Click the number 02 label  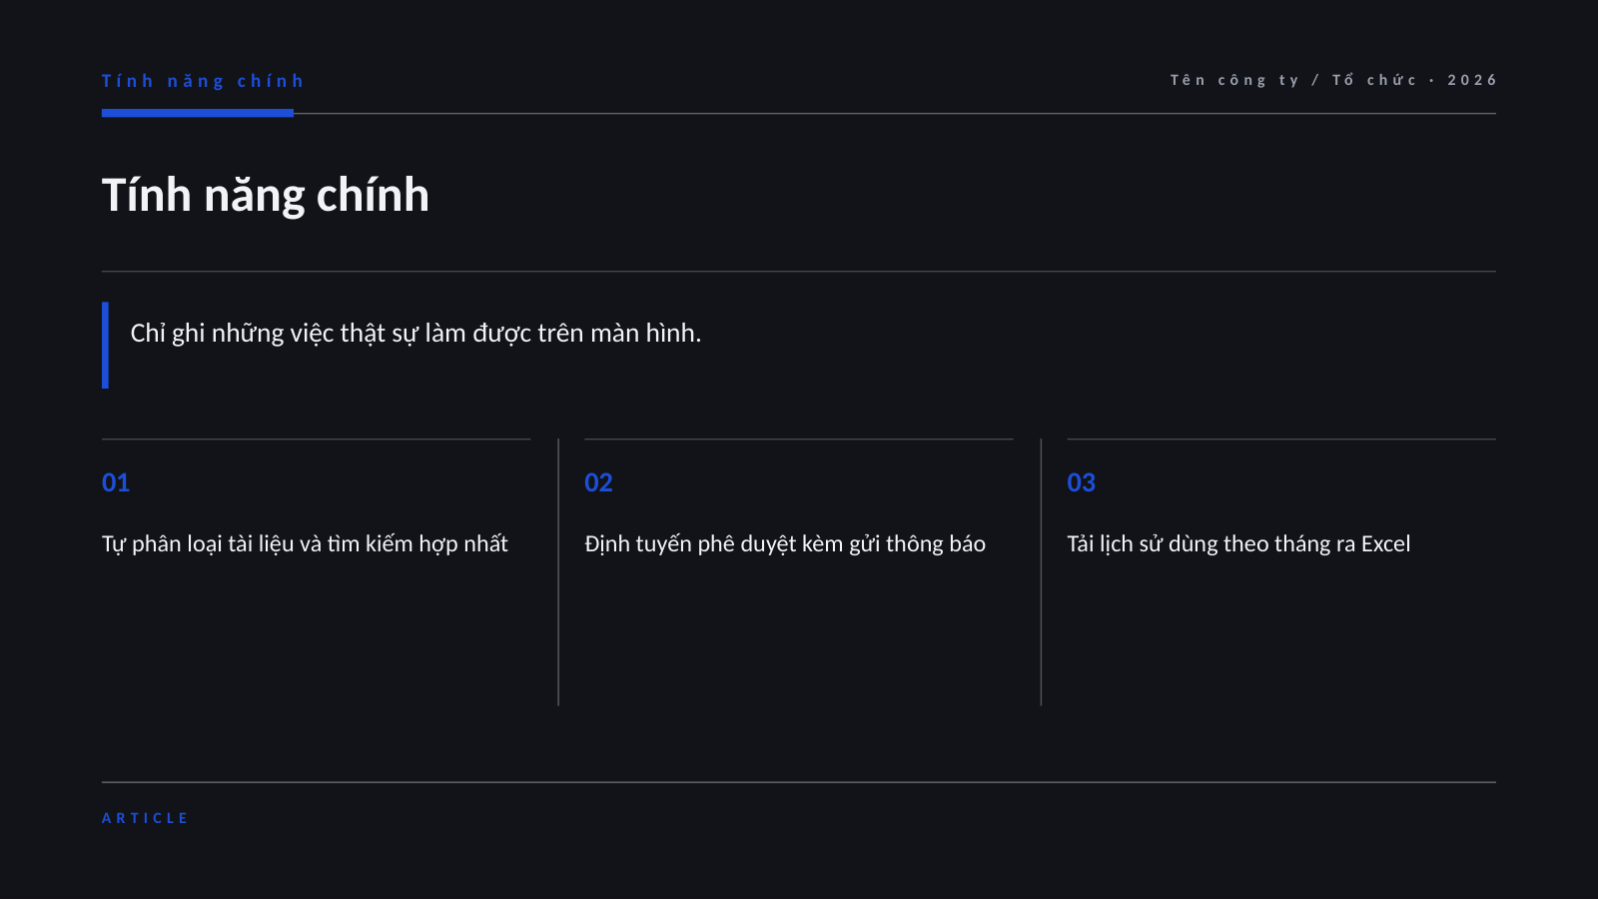tap(599, 483)
